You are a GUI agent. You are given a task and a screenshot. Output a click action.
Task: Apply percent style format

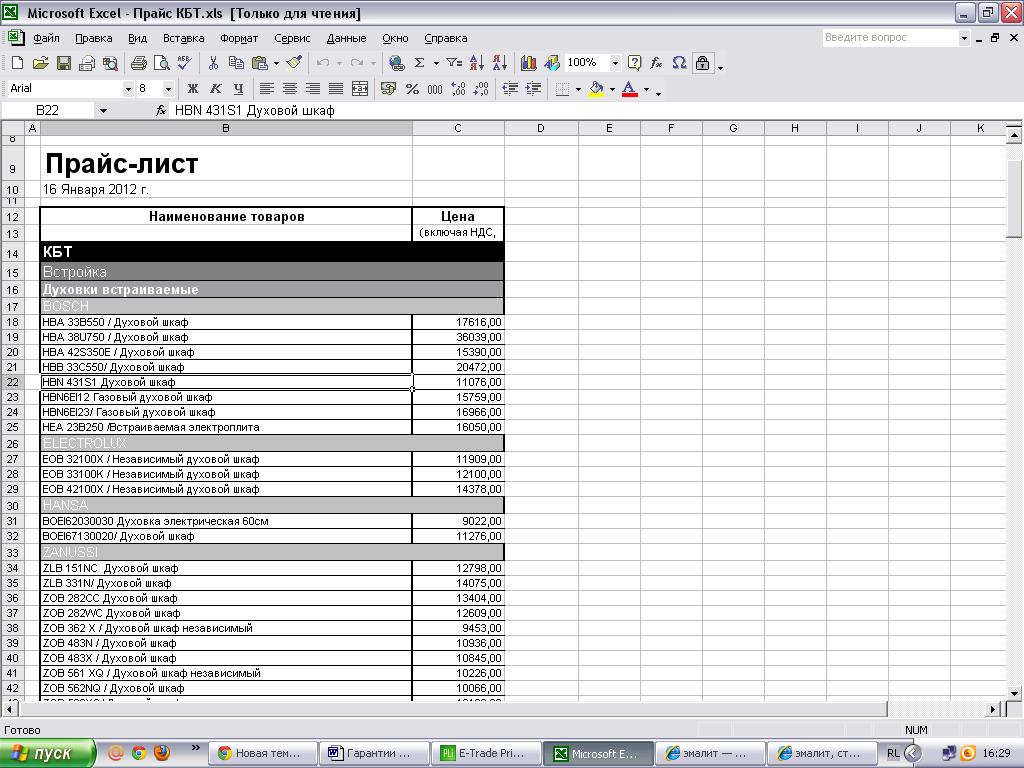coord(412,88)
